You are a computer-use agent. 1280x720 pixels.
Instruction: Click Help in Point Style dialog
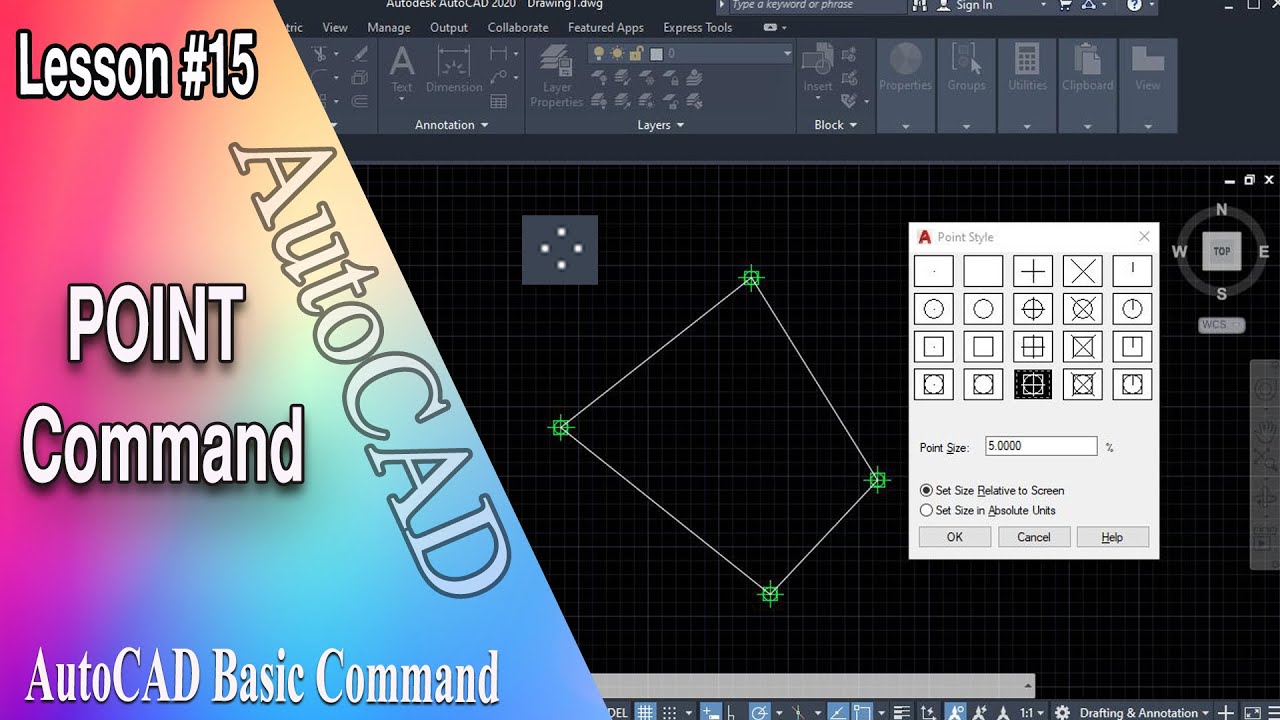[1112, 537]
